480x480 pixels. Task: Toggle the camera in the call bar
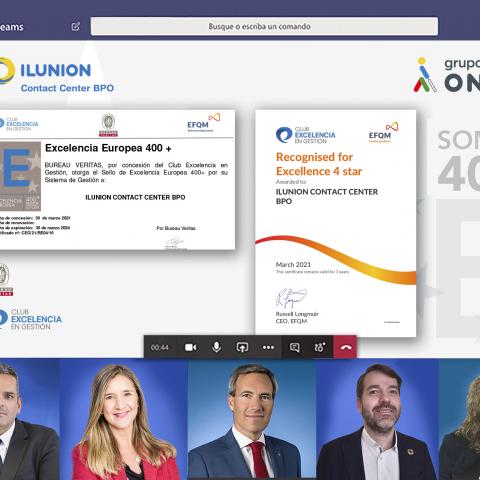click(x=191, y=347)
